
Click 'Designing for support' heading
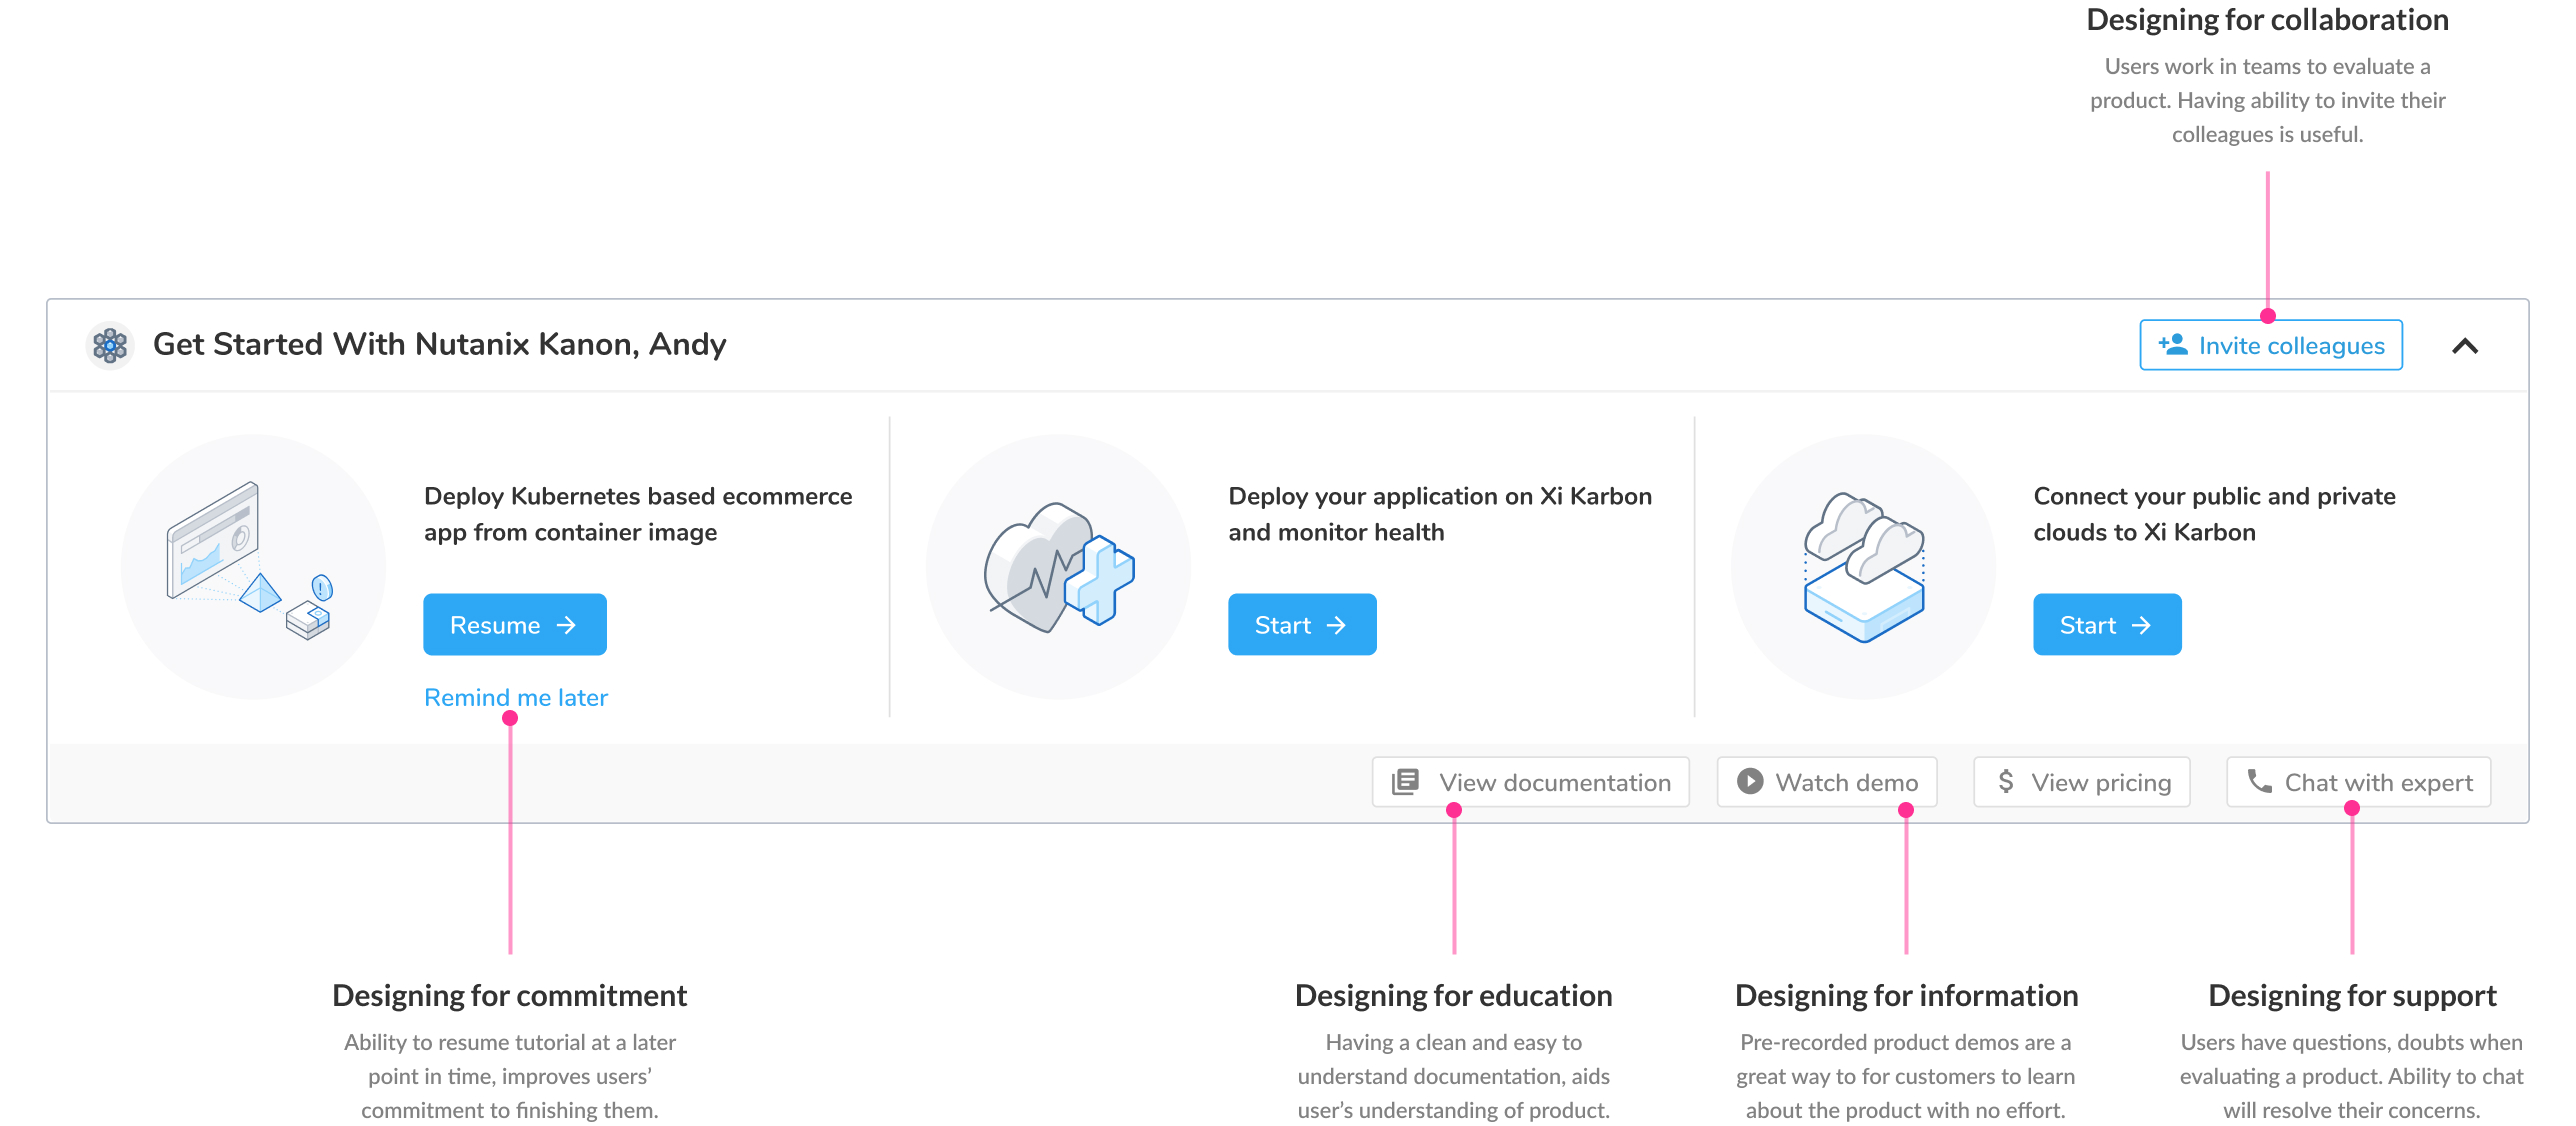[2352, 996]
